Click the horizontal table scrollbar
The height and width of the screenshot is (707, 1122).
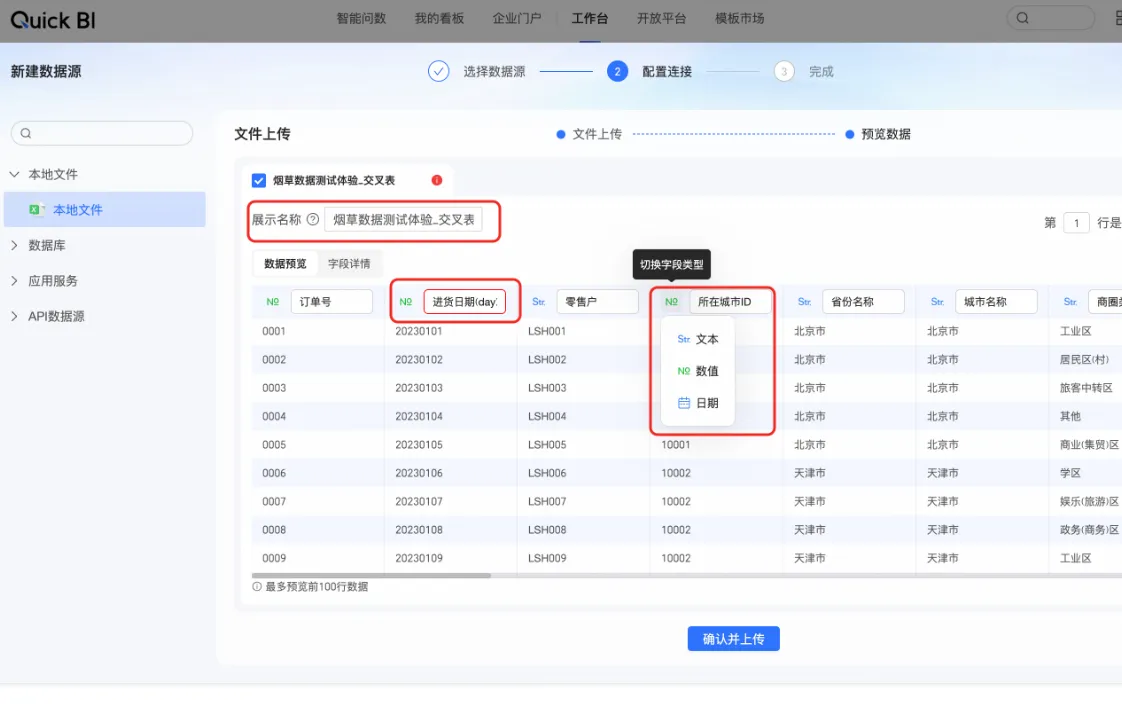371,575
